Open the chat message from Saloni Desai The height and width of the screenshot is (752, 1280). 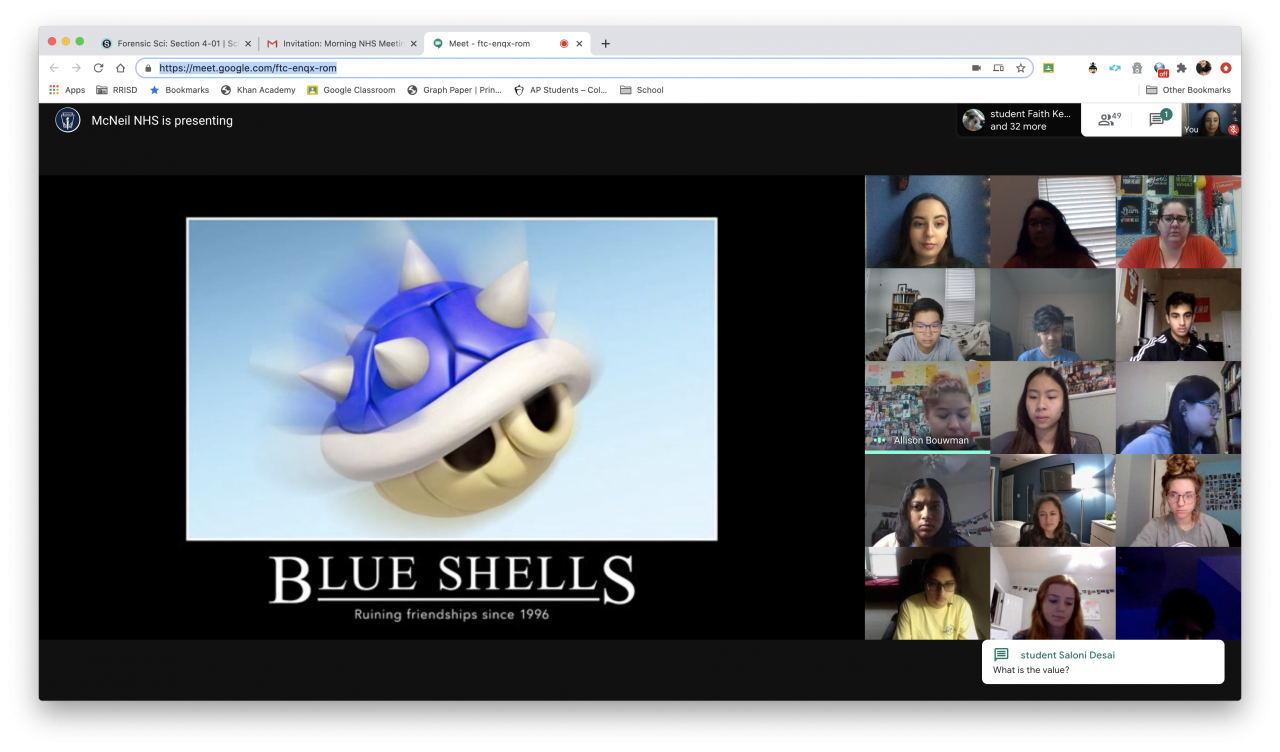(x=1102, y=662)
